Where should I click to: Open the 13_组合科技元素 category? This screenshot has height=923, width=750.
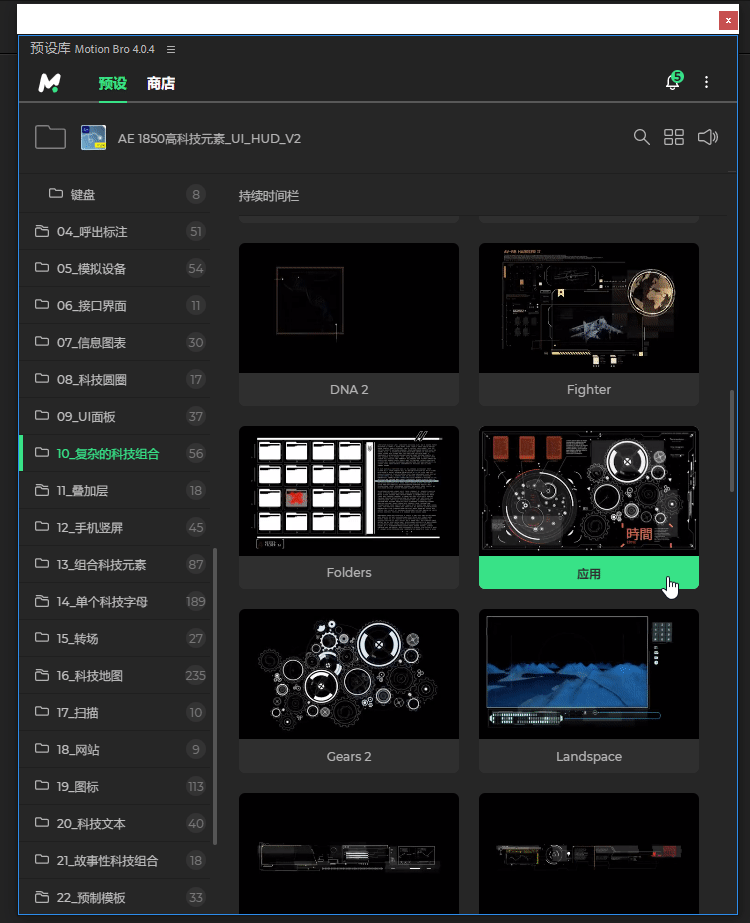(x=115, y=565)
